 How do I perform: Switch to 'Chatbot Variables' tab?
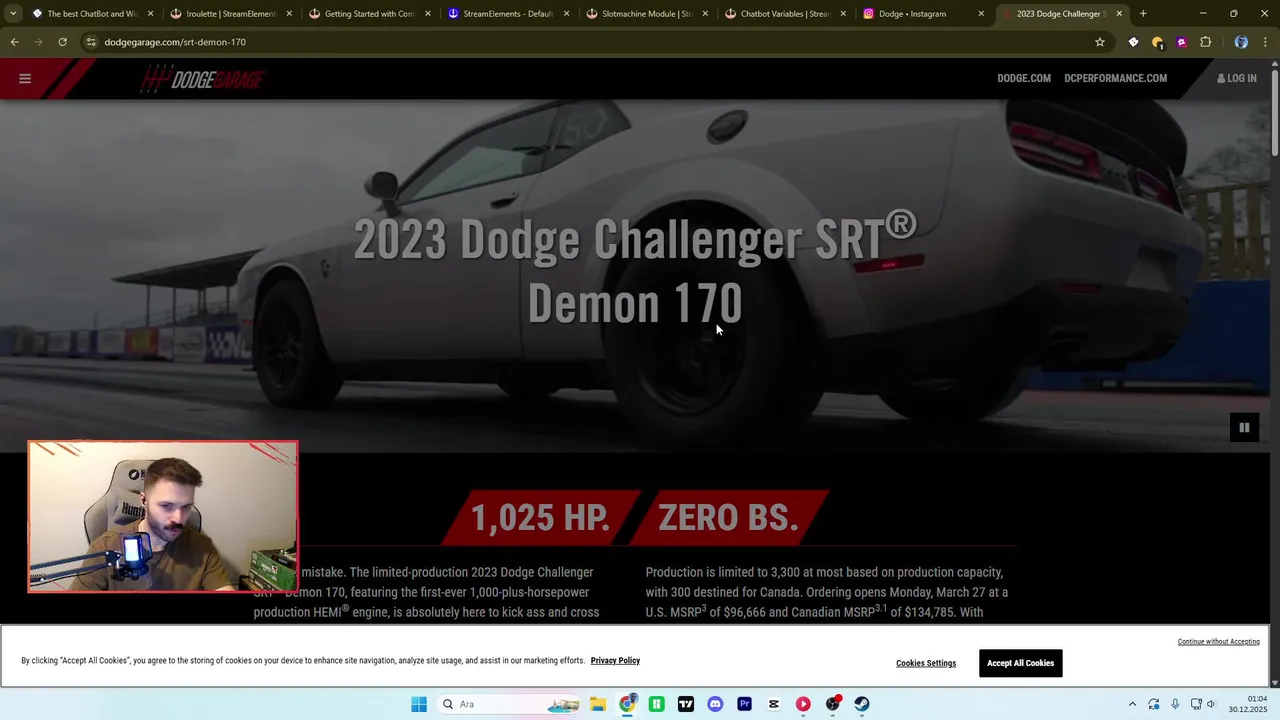coord(785,14)
